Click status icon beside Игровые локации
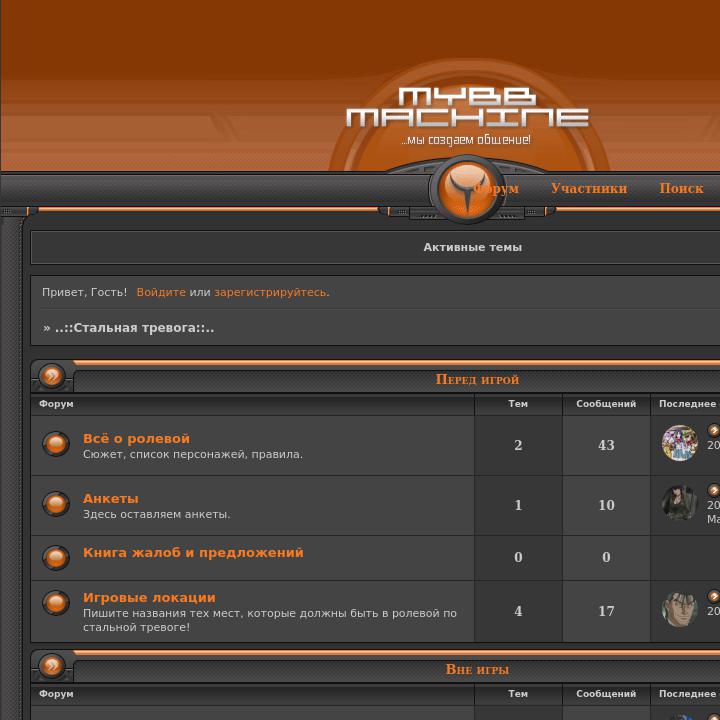720x720 pixels. click(x=56, y=602)
